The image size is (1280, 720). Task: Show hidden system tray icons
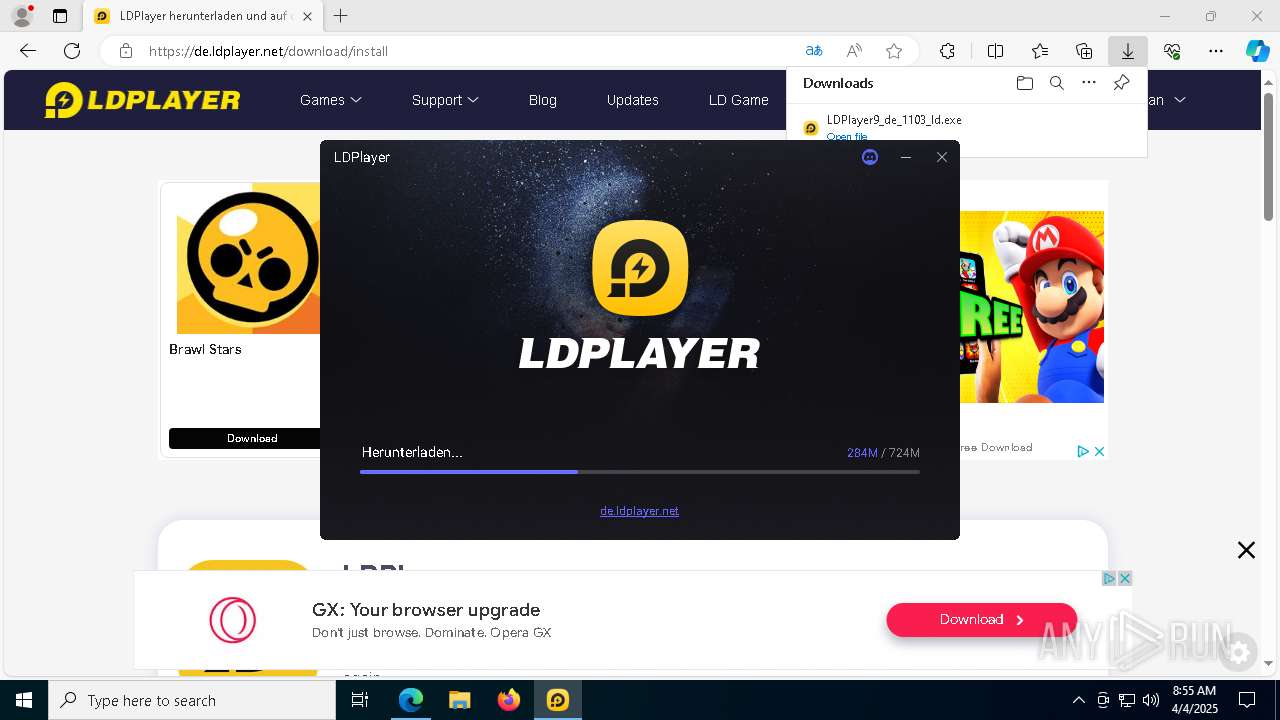(x=1079, y=700)
